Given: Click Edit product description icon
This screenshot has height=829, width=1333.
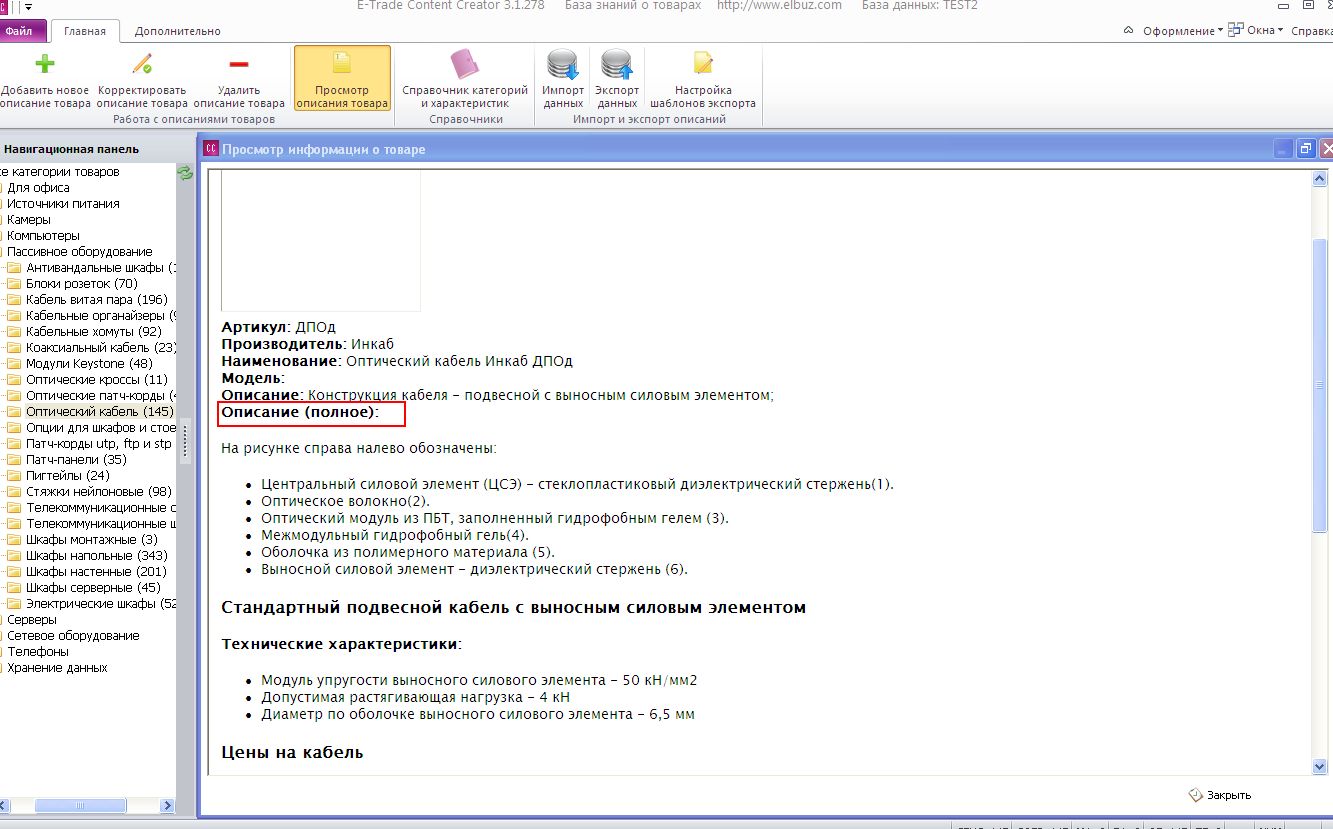Looking at the screenshot, I should [x=142, y=64].
